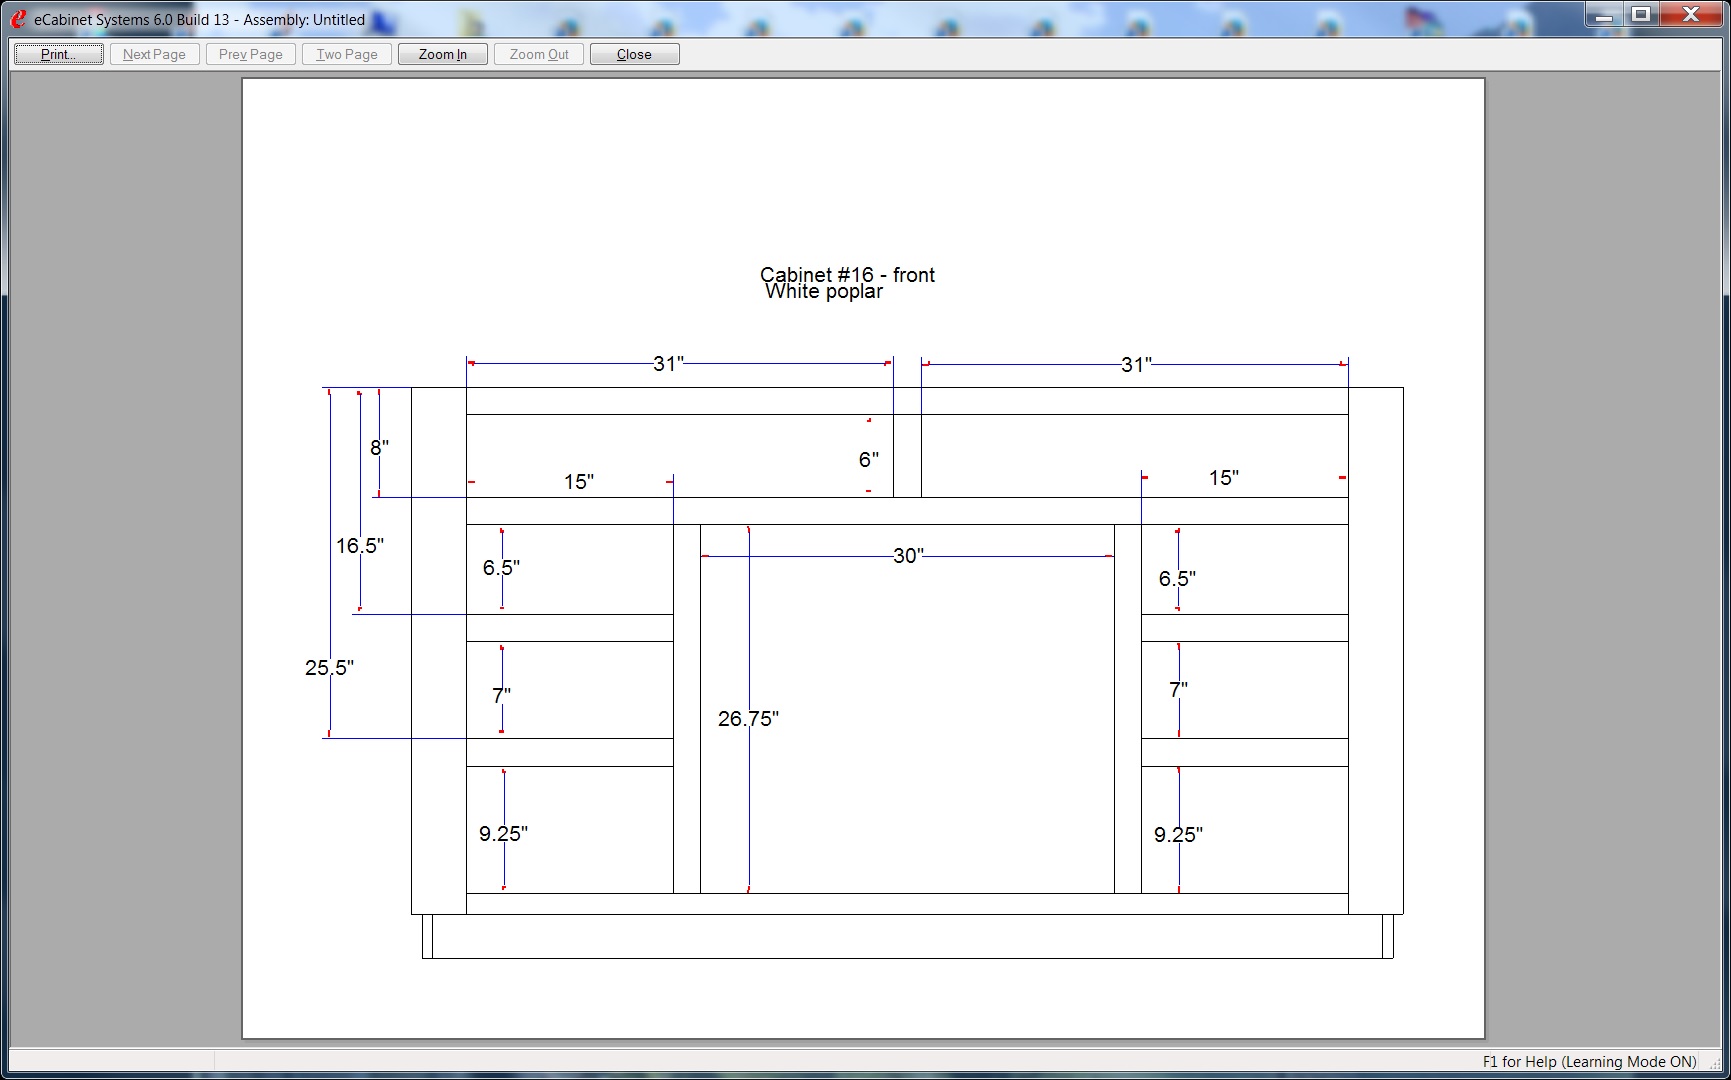Click the 6" dimension by center divider
This screenshot has height=1080, width=1731.
tap(868, 460)
